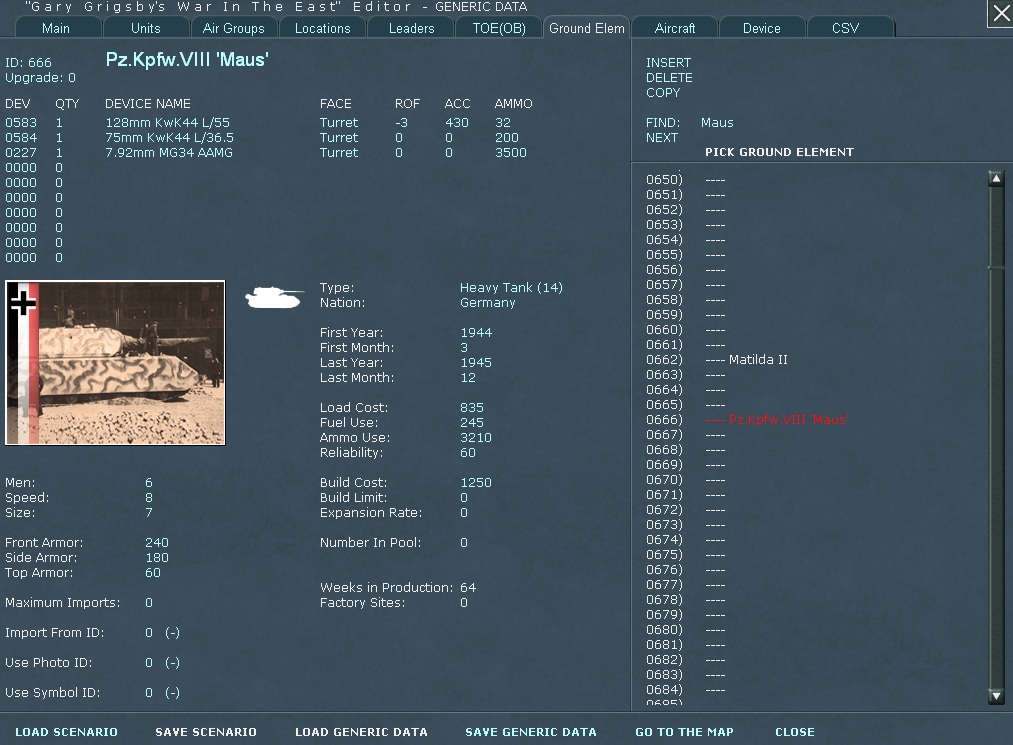
Task: Select empty list entry 0670
Action: click(685, 480)
